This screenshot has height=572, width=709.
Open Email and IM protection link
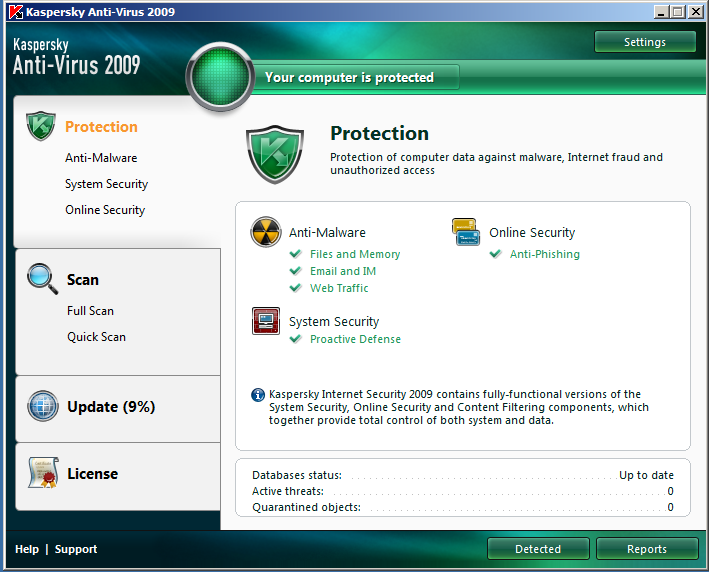pyautogui.click(x=343, y=271)
